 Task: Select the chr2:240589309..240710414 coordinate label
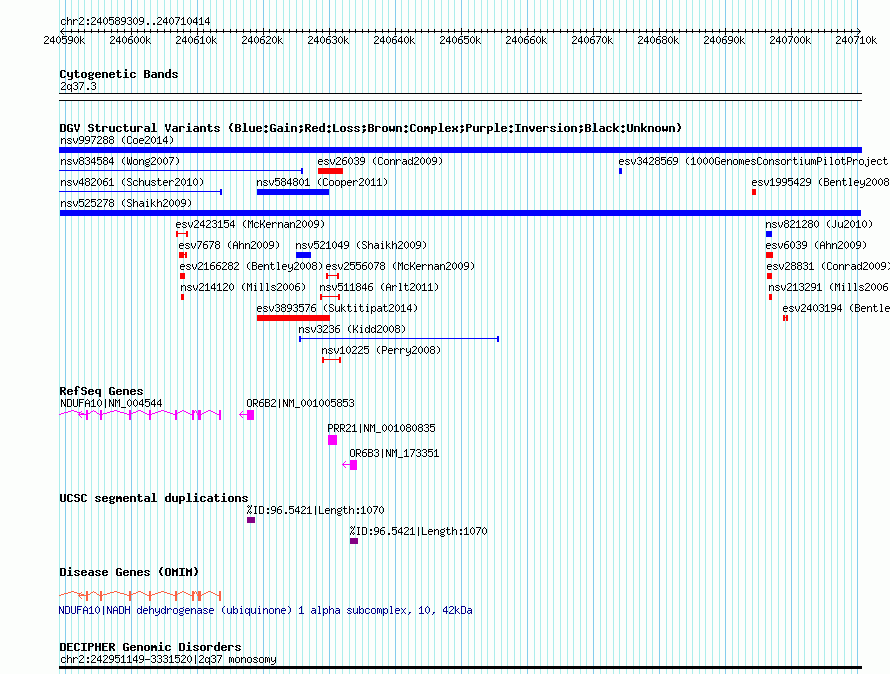click(135, 21)
